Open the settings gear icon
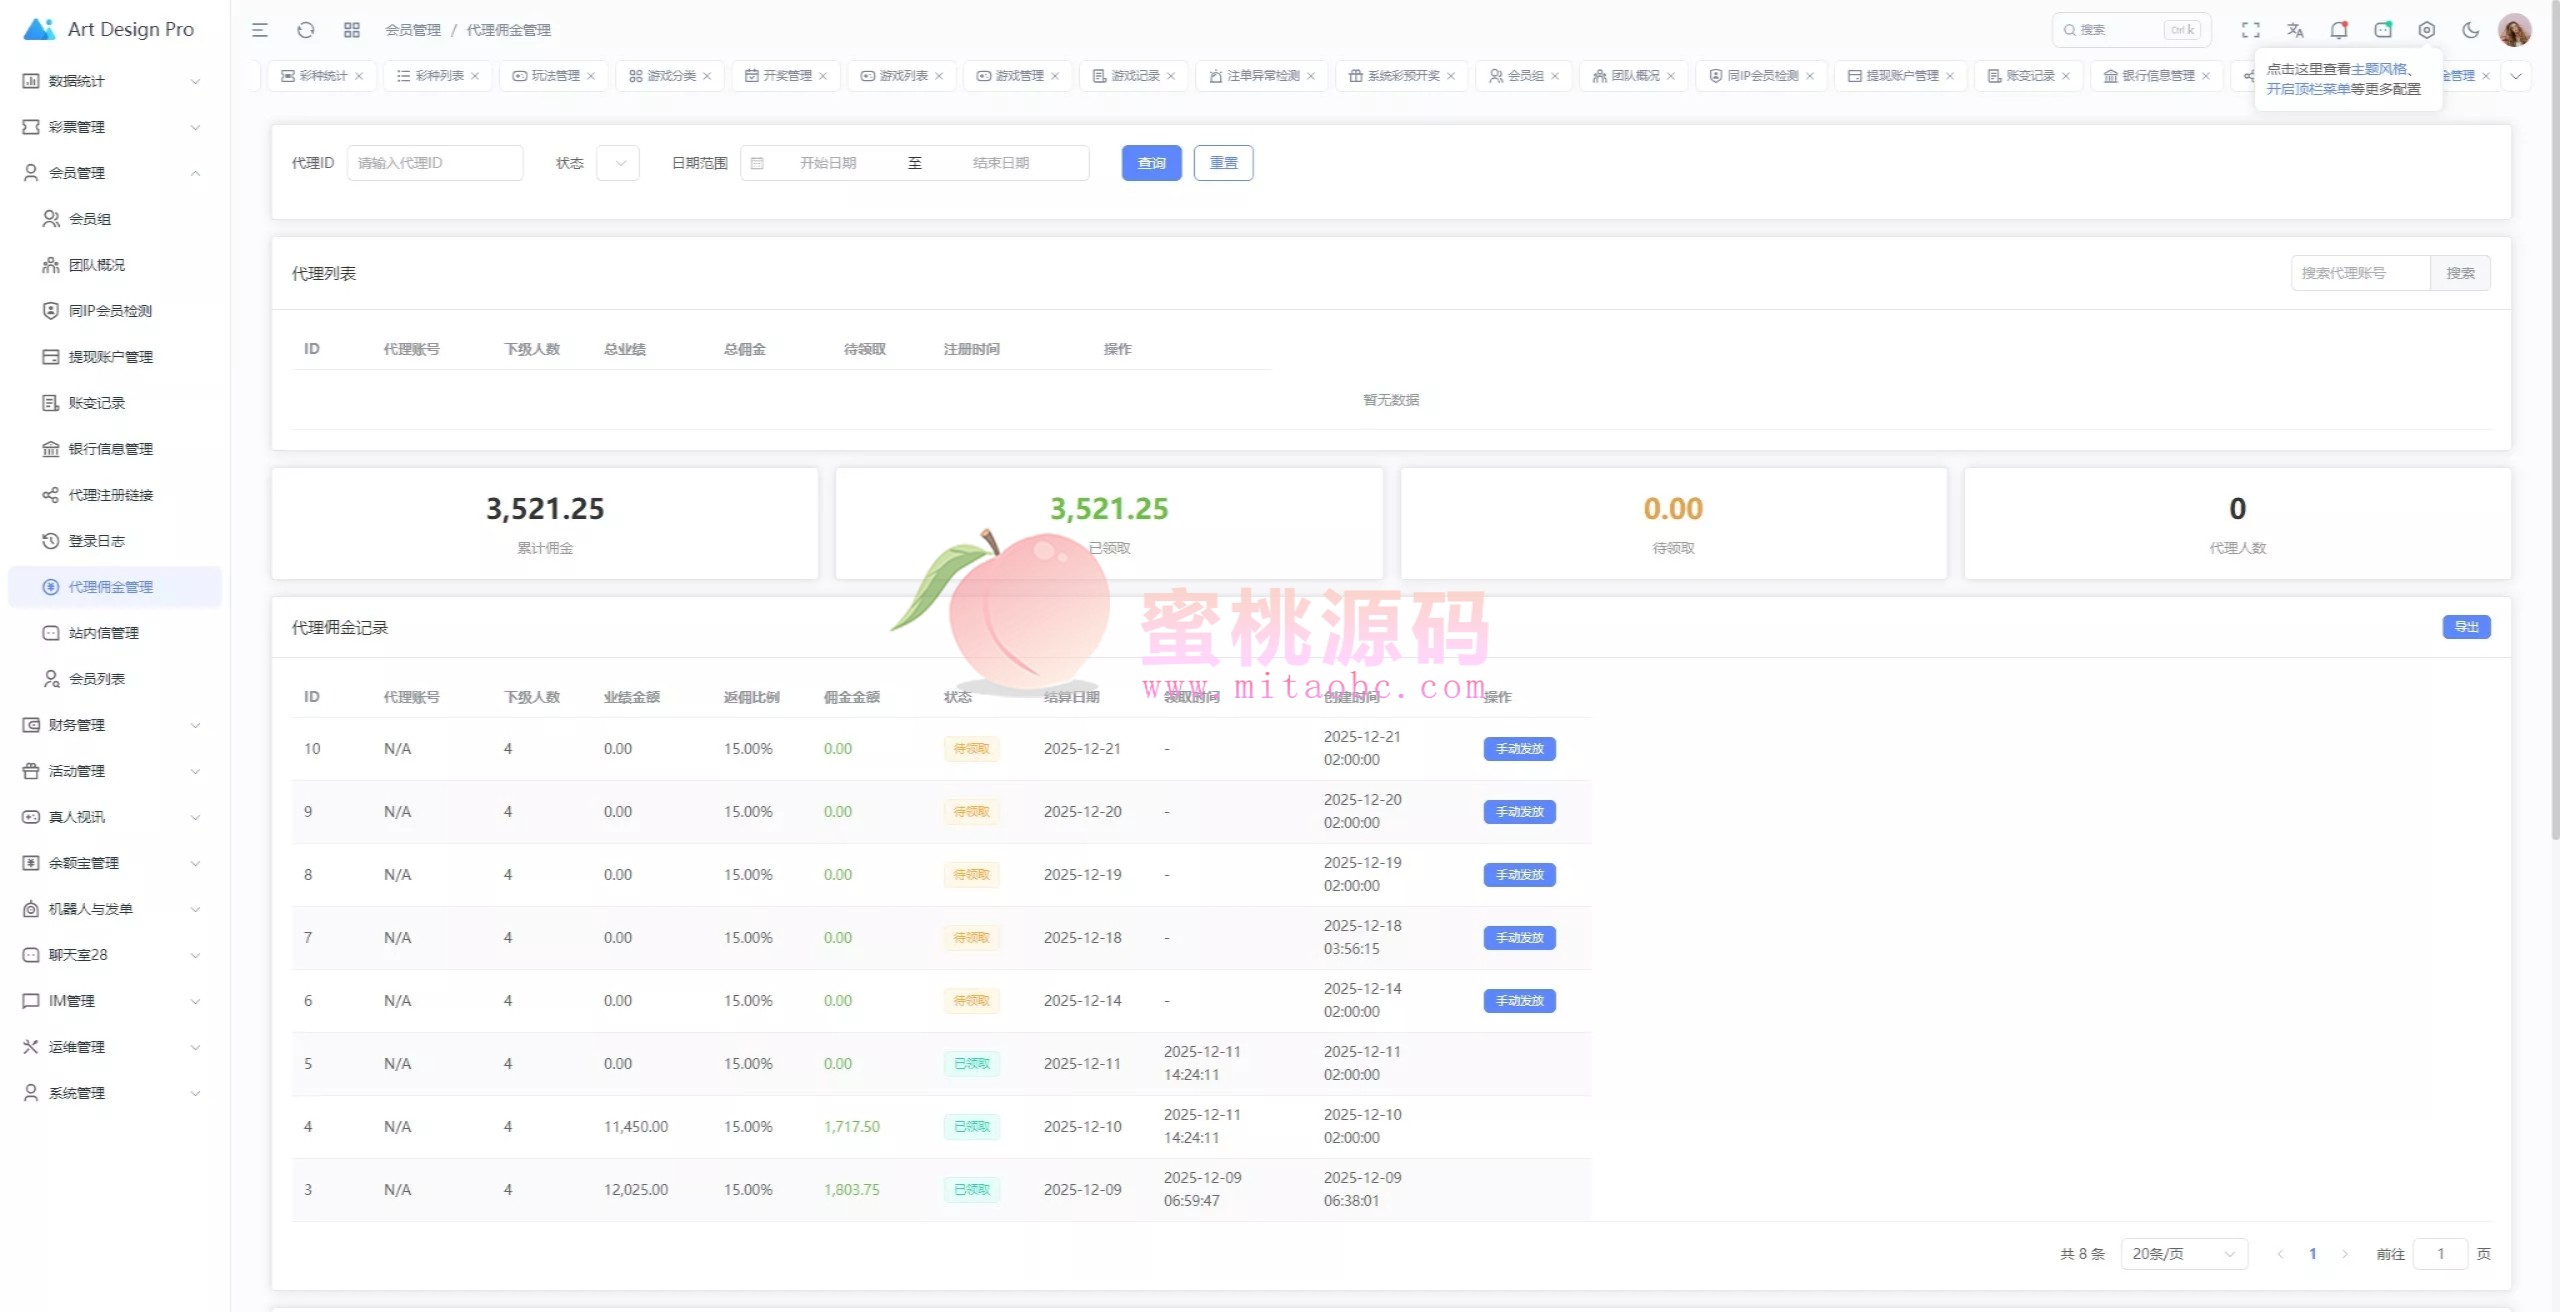The image size is (2560, 1312). (2426, 30)
